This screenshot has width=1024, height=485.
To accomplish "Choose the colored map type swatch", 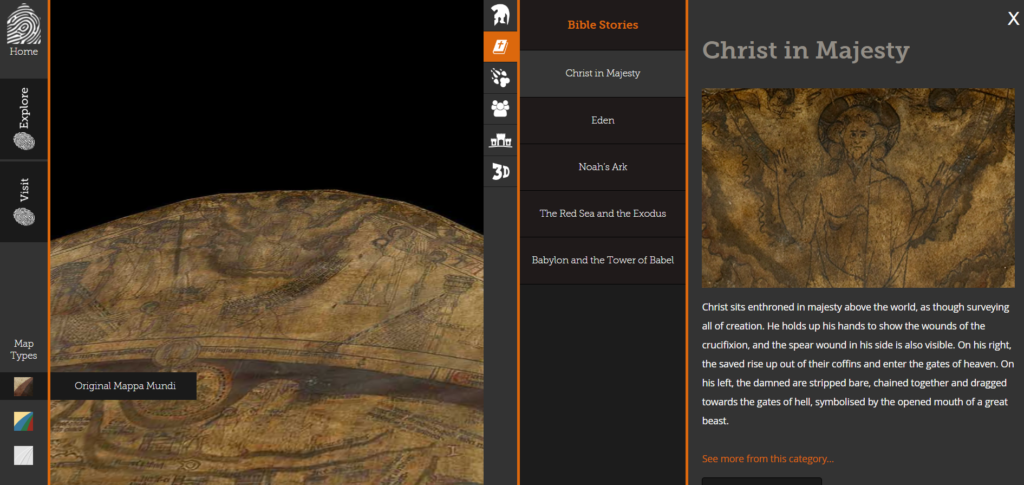I will point(24,421).
